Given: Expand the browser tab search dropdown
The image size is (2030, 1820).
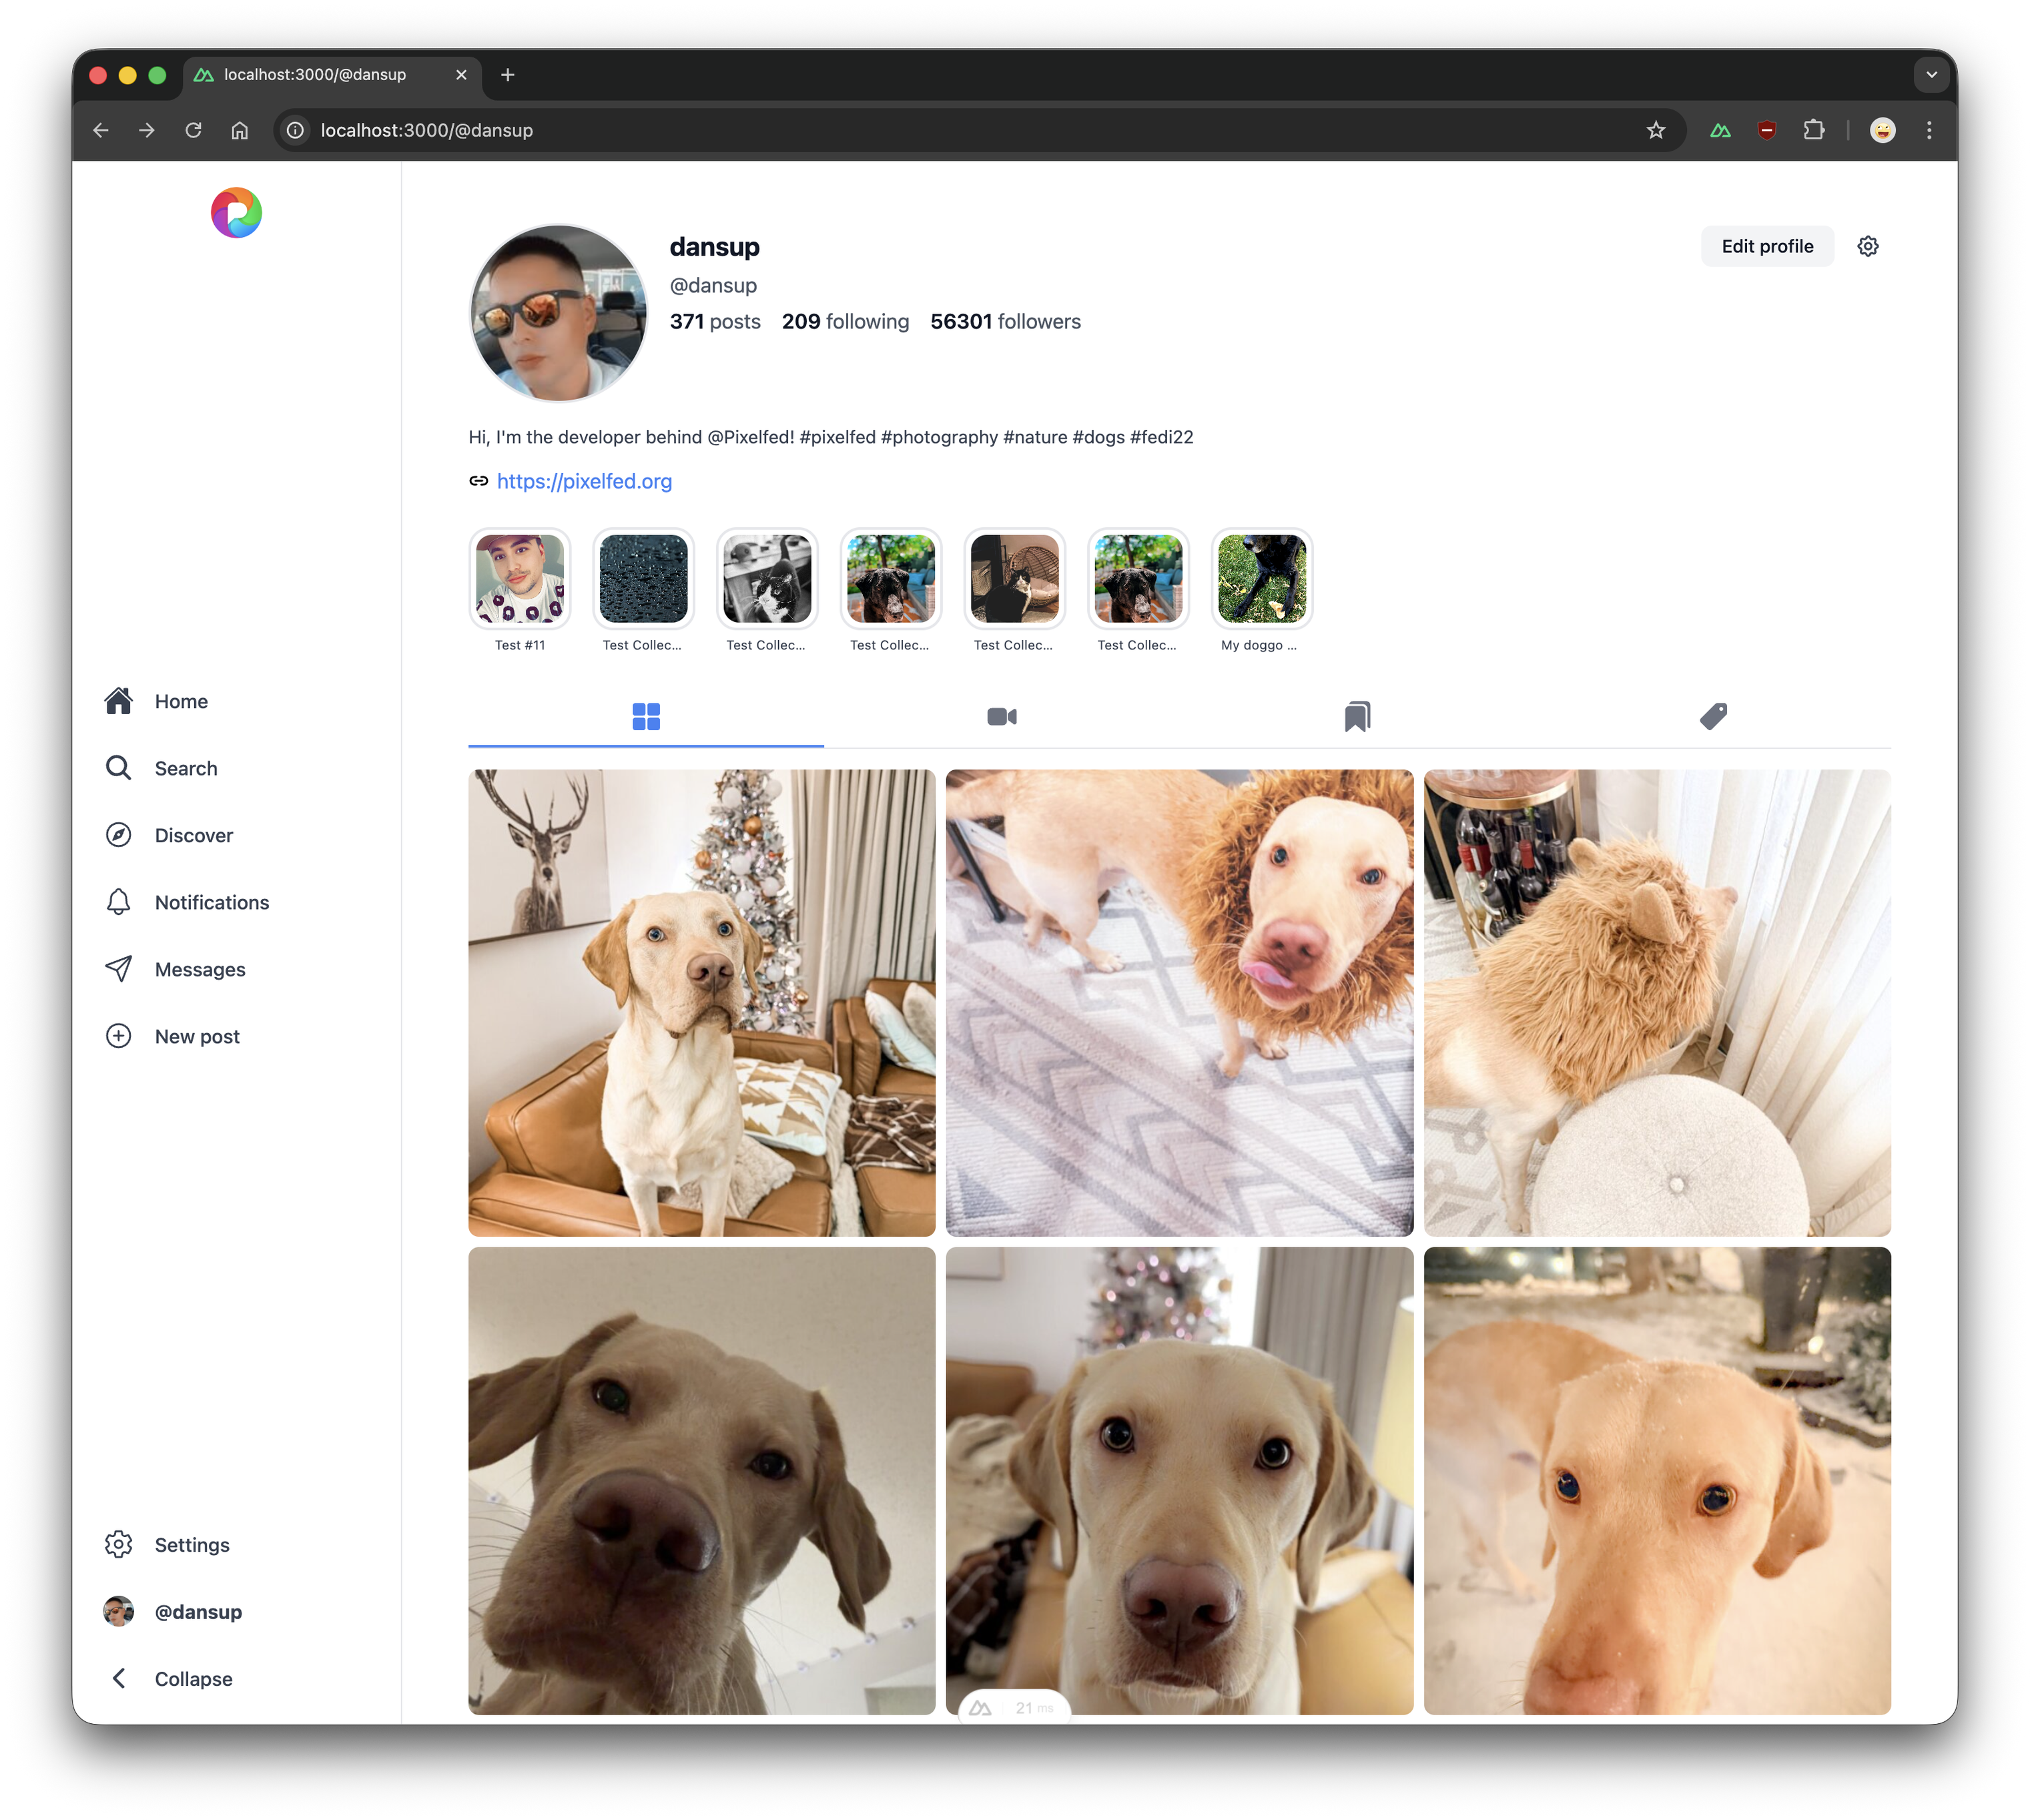Looking at the screenshot, I should click(x=1931, y=75).
